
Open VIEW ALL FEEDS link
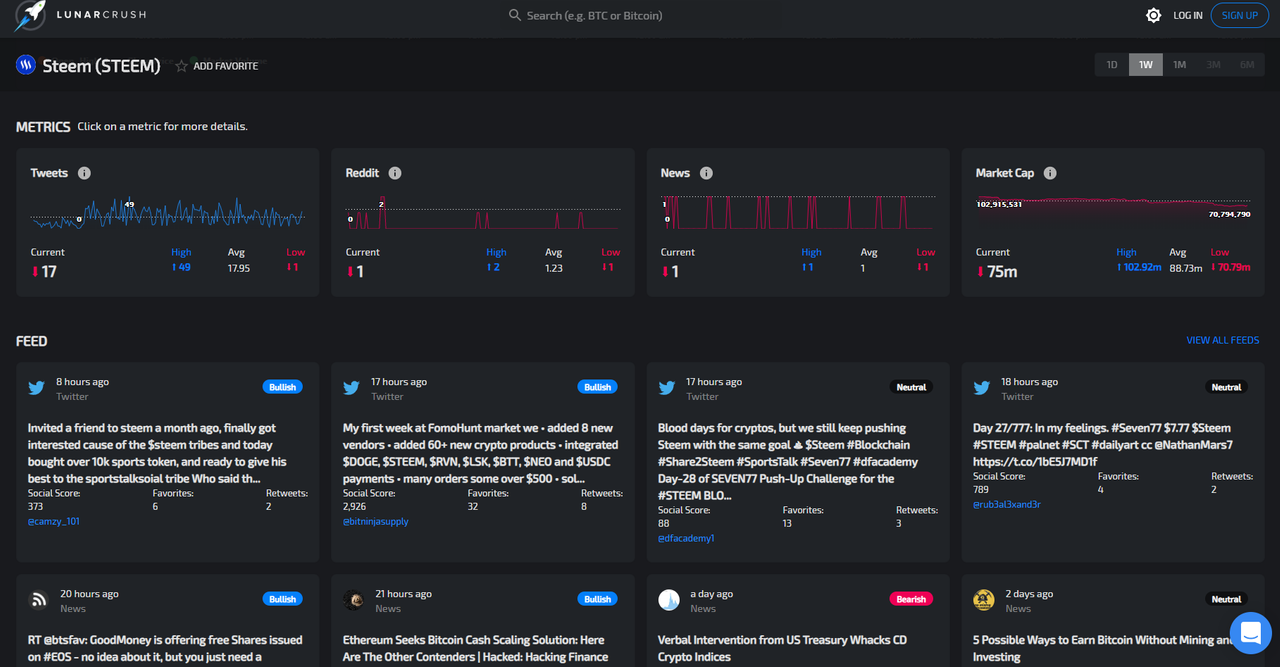(1223, 340)
